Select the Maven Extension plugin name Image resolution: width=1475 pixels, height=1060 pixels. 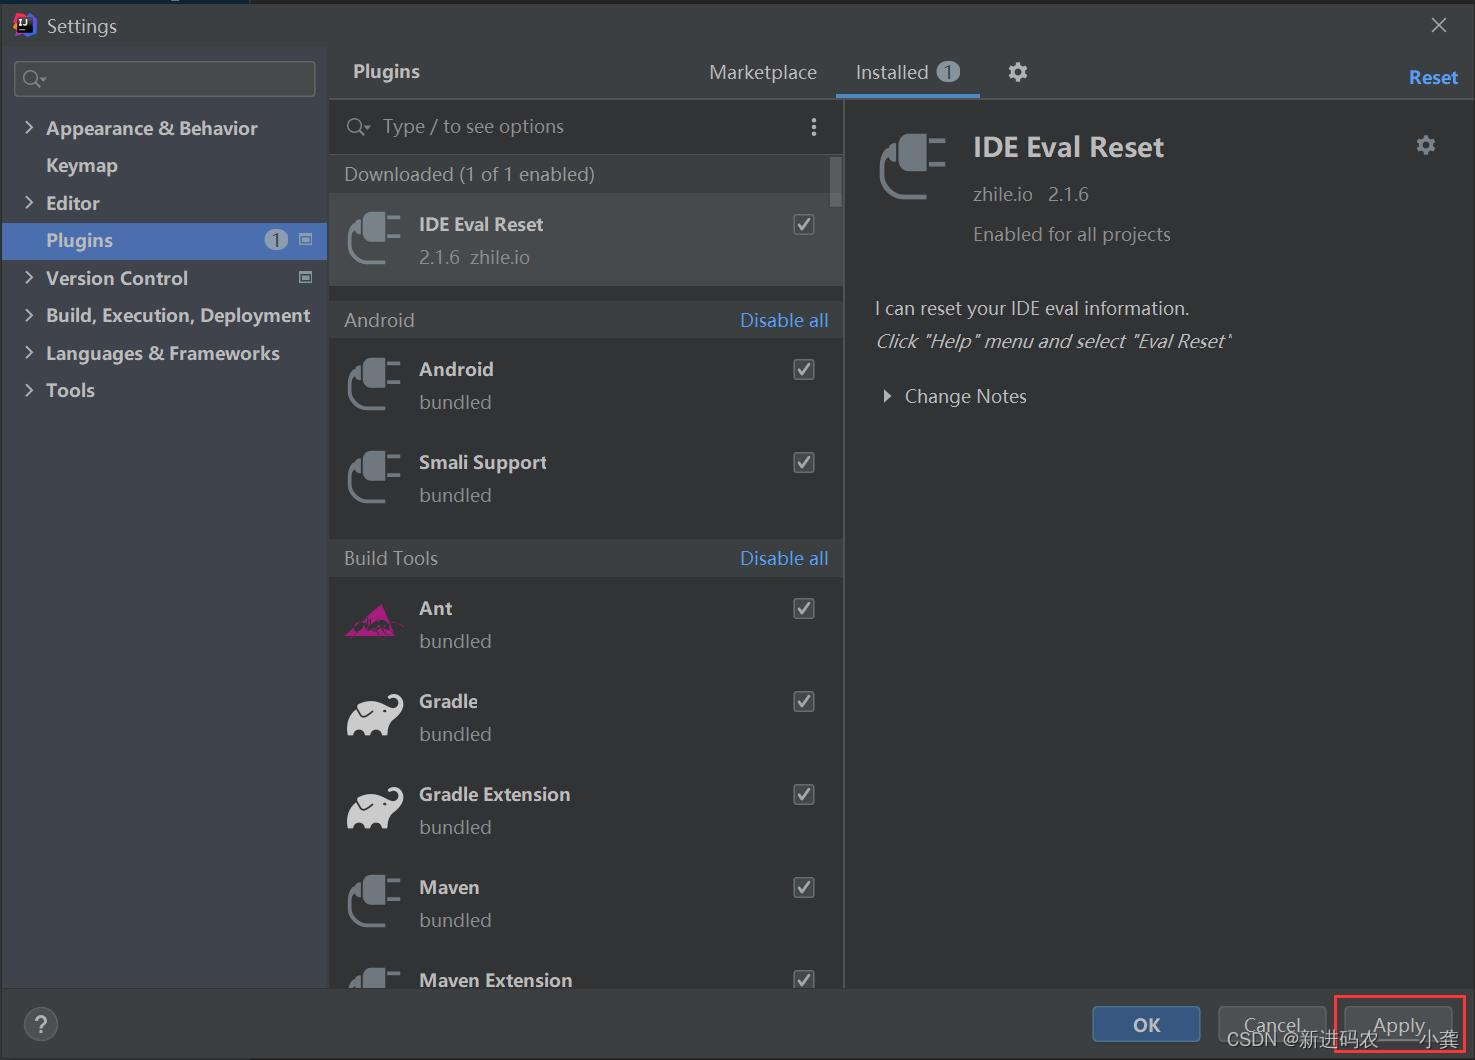[496, 979]
